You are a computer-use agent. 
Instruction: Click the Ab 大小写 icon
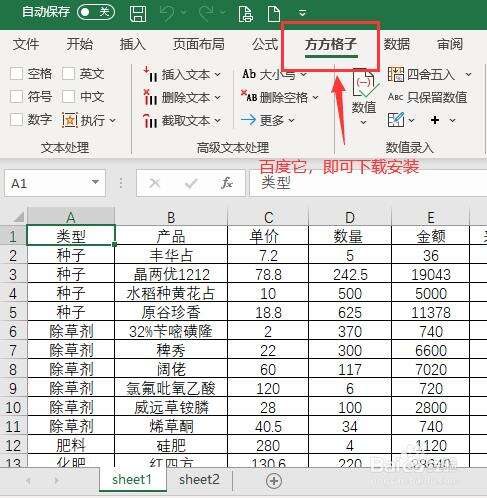click(x=249, y=74)
